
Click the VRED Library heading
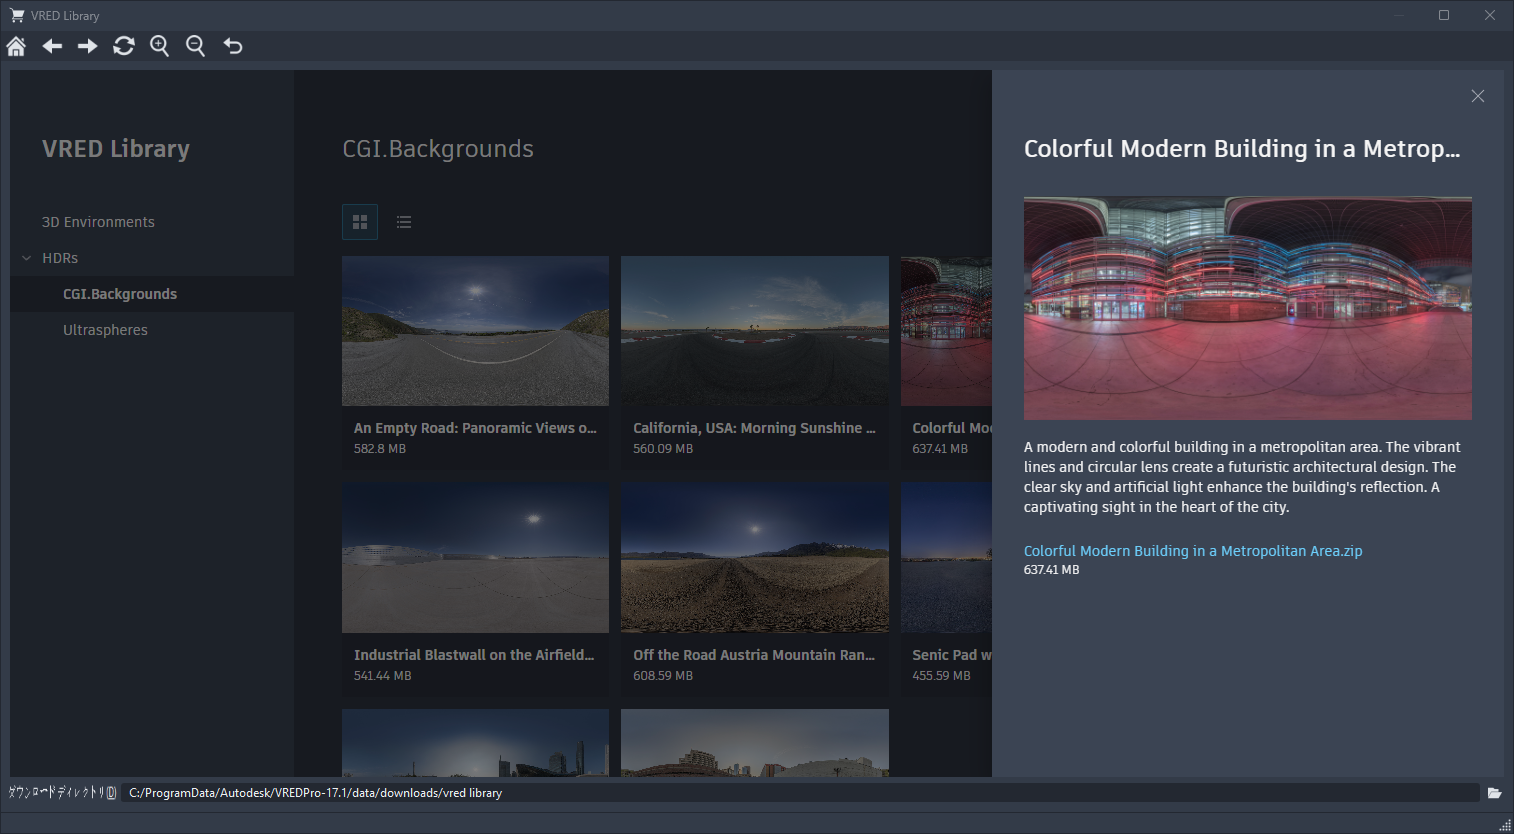click(x=116, y=148)
